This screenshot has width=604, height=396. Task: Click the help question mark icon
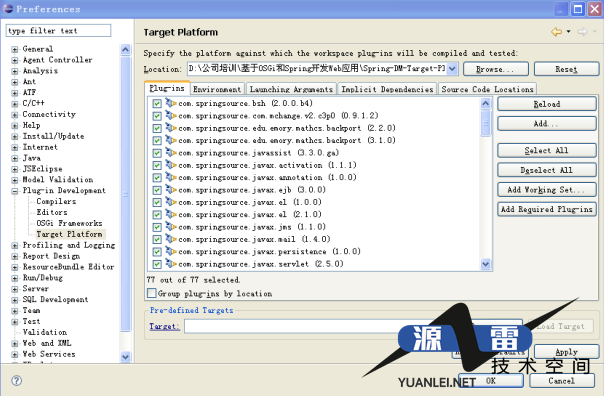17,381
